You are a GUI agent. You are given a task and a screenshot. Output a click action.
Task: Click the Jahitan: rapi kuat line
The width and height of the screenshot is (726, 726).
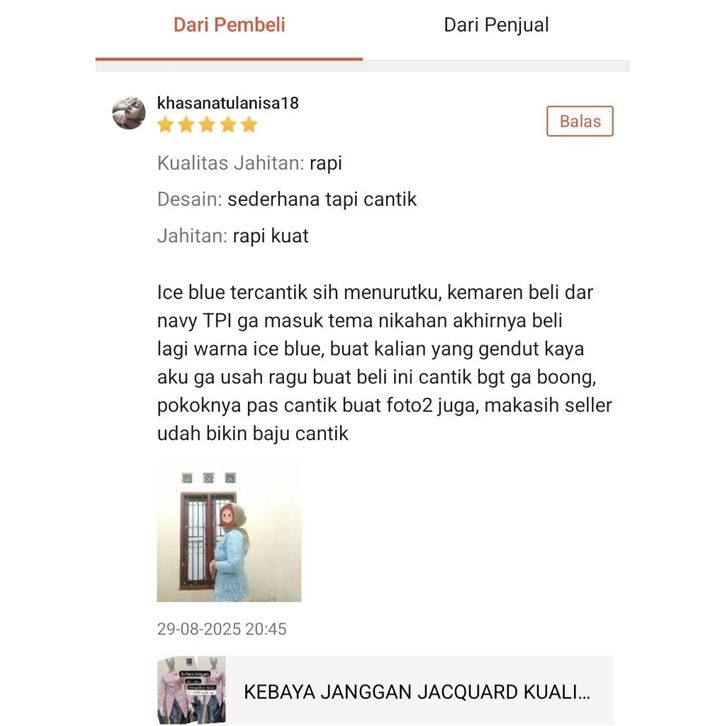point(233,236)
